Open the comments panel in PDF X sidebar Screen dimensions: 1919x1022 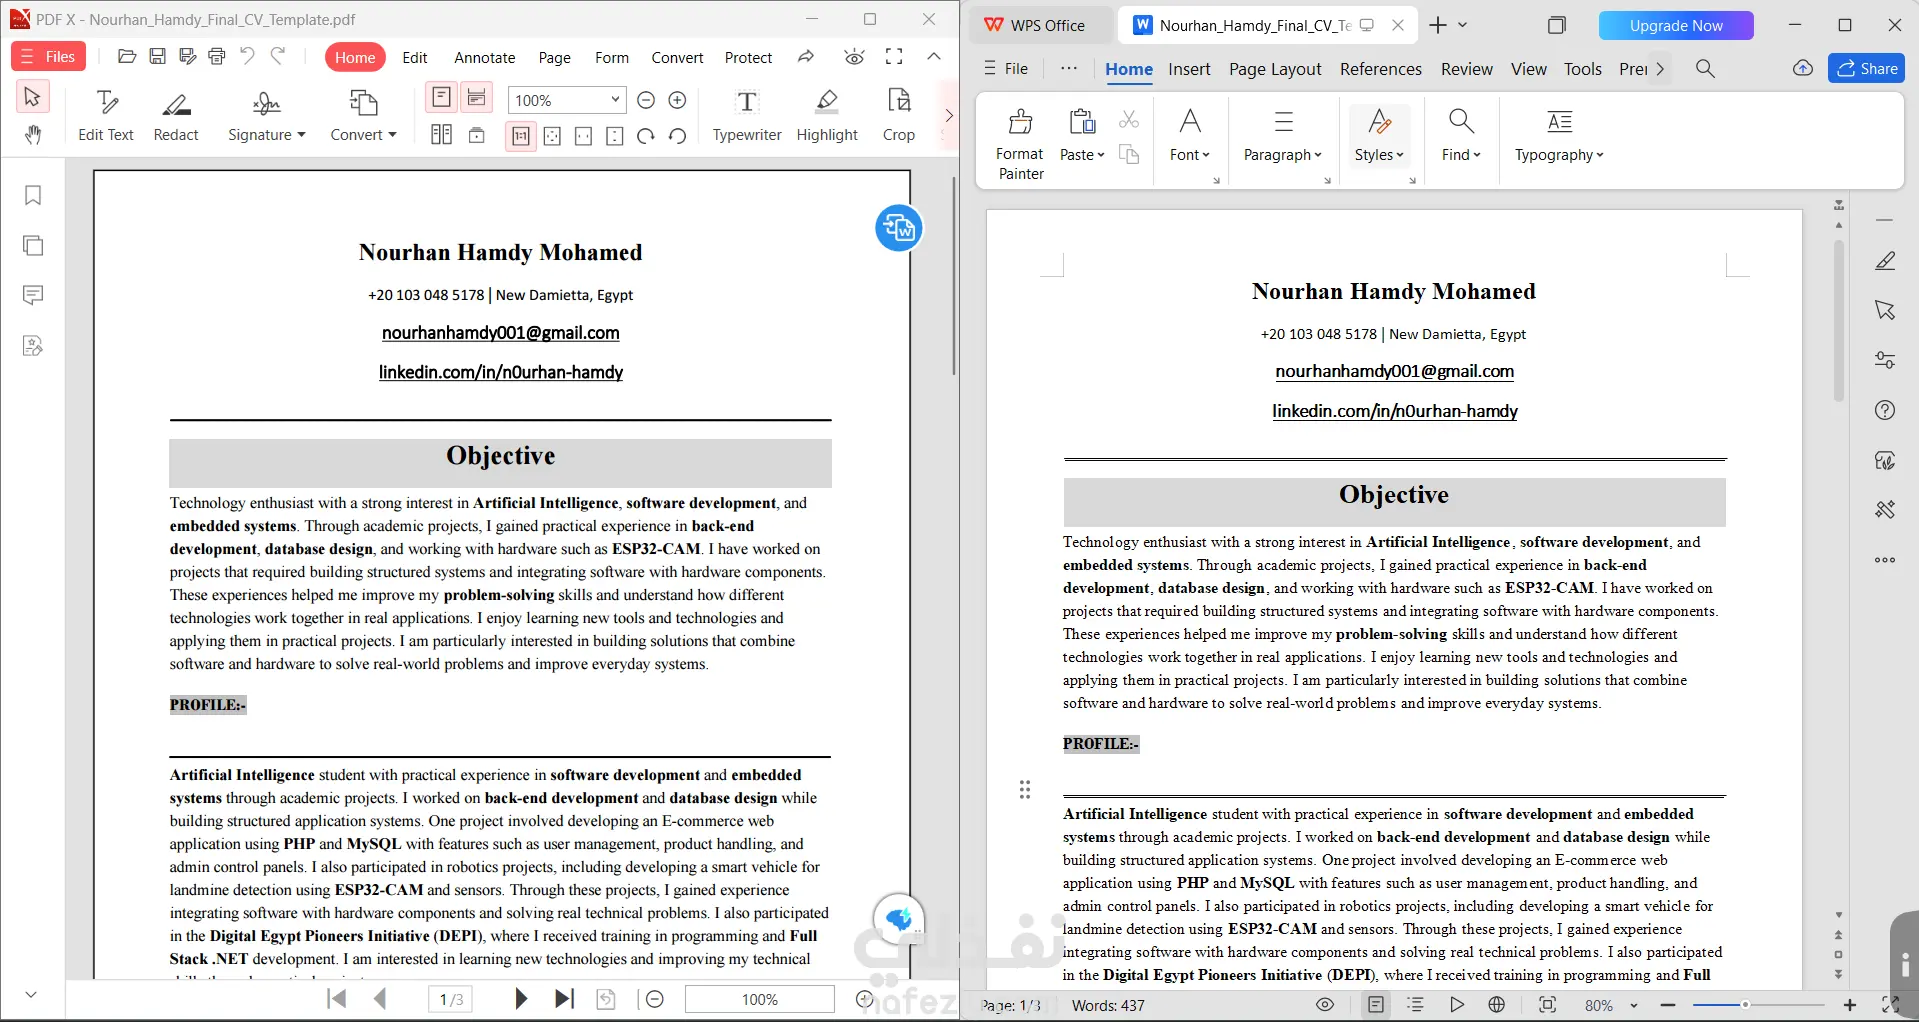point(33,295)
